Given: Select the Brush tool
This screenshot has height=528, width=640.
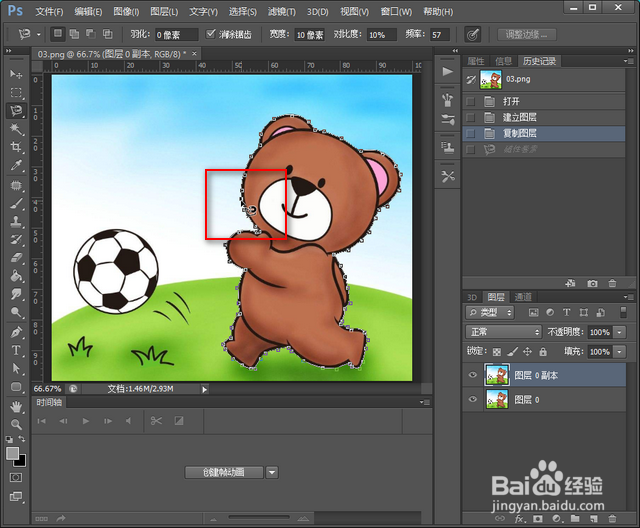Looking at the screenshot, I should [x=16, y=203].
